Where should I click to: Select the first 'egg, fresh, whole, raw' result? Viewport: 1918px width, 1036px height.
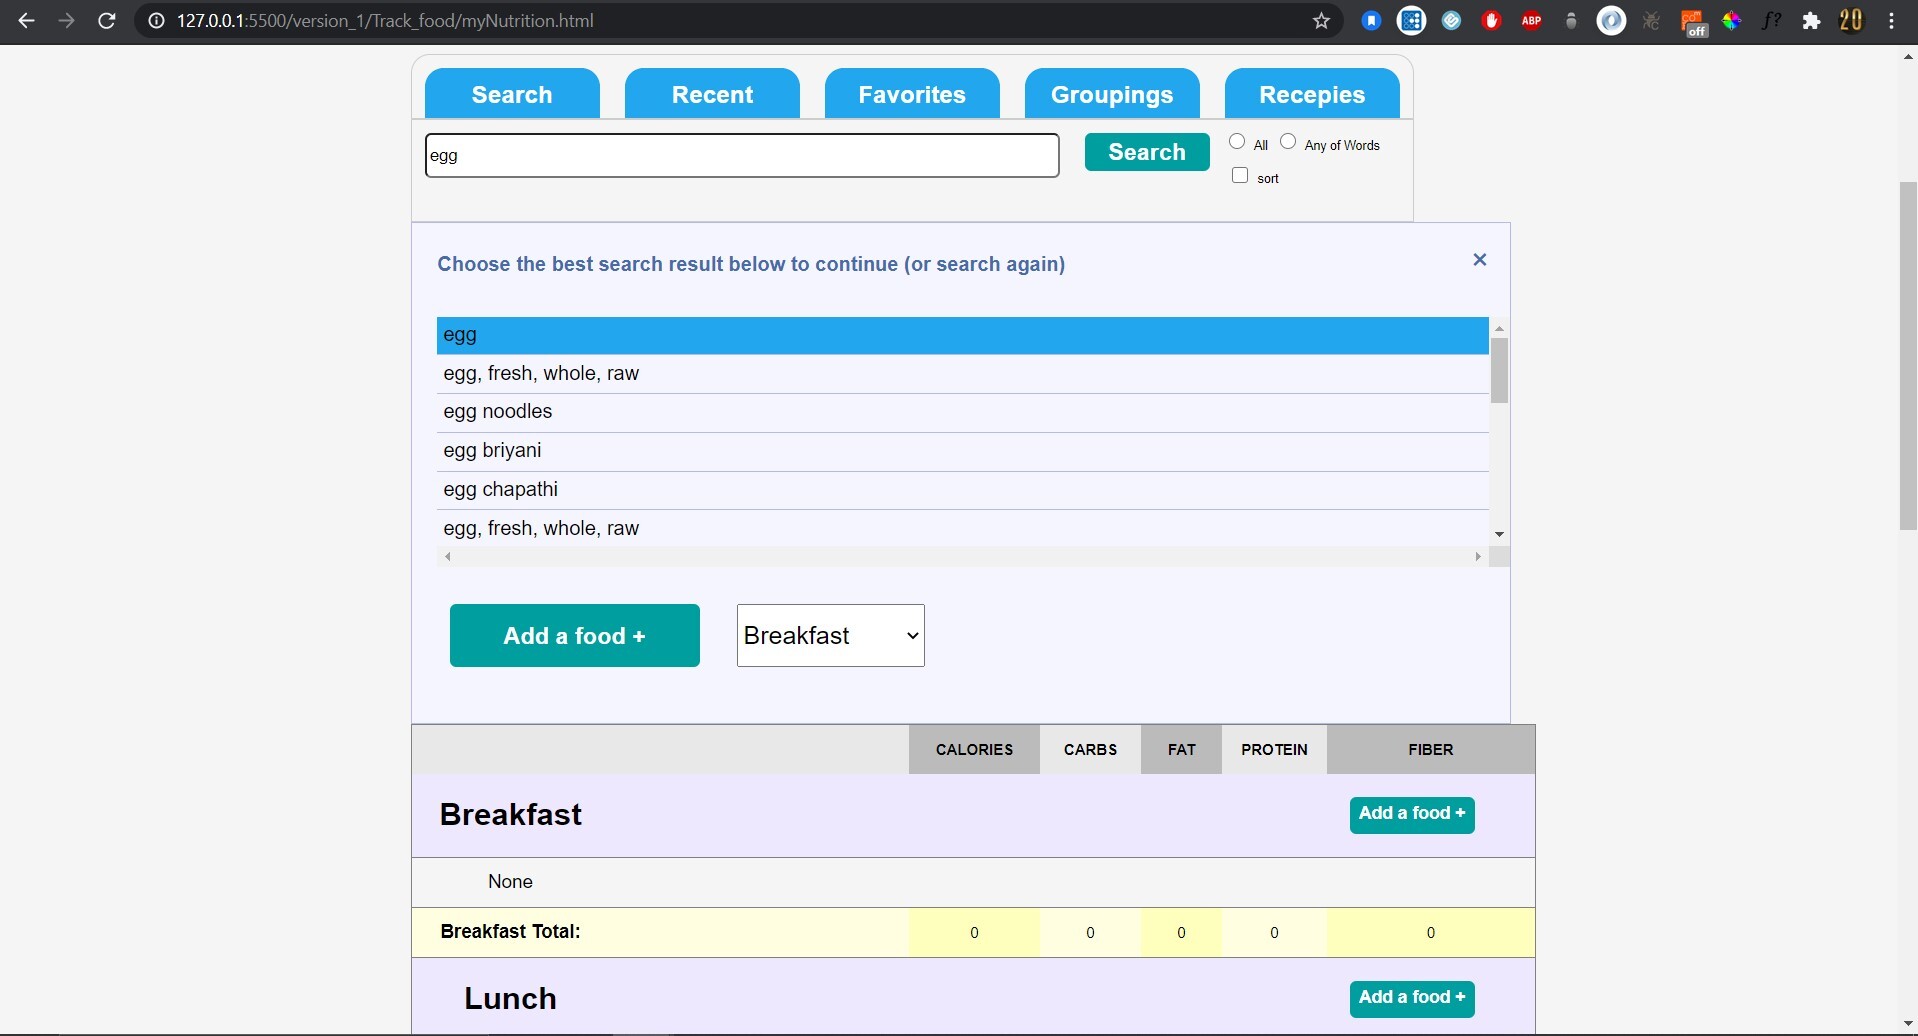pyautogui.click(x=962, y=374)
